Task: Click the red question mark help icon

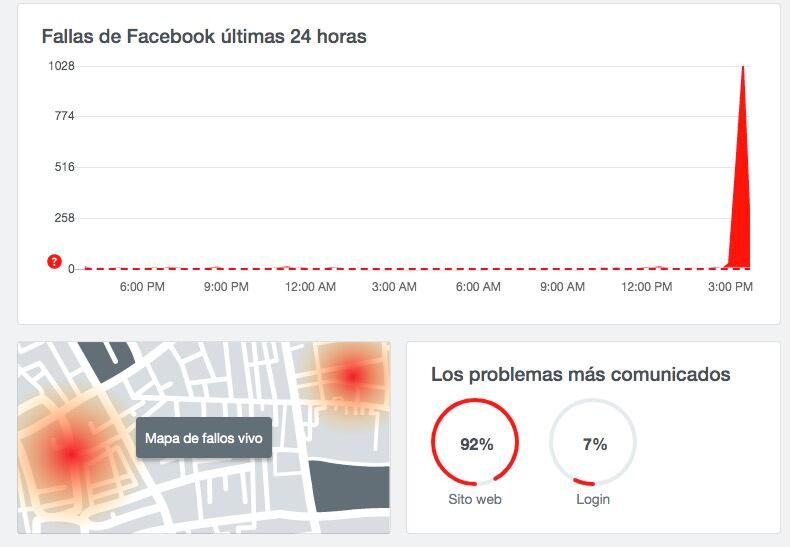Action: pos(55,262)
